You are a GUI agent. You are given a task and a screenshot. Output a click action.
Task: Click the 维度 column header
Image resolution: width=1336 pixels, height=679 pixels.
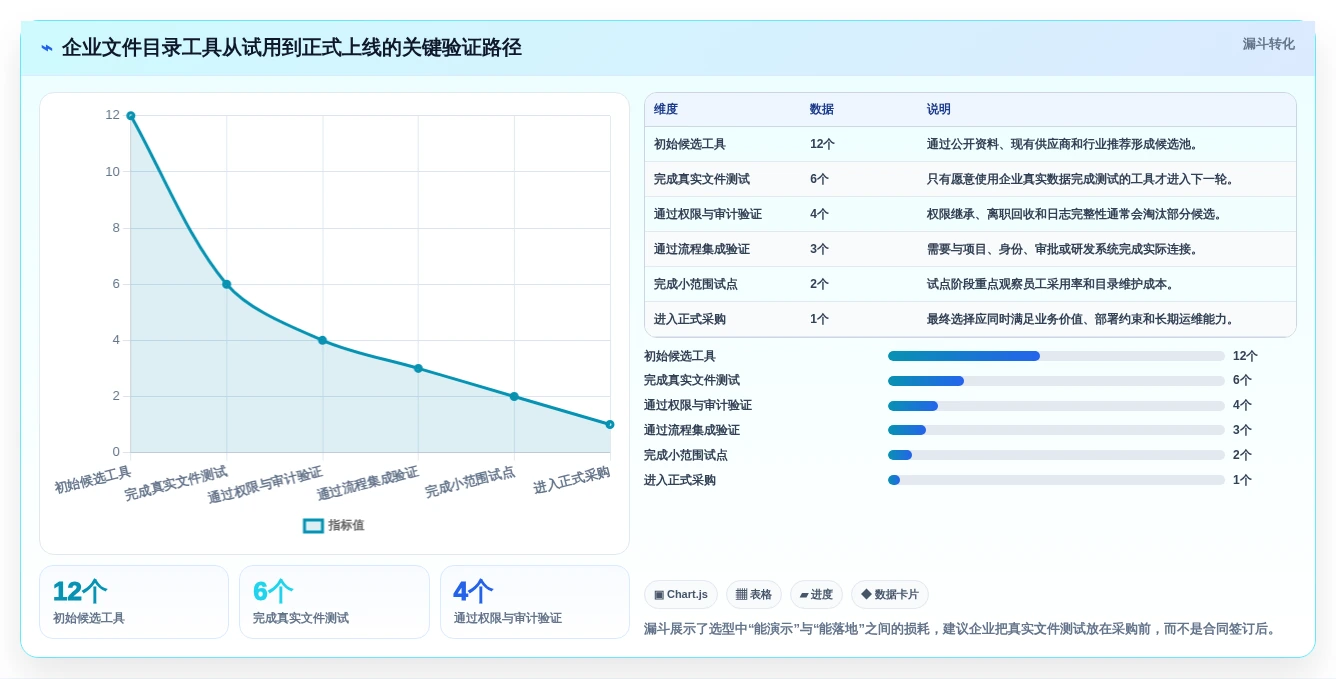coord(666,109)
